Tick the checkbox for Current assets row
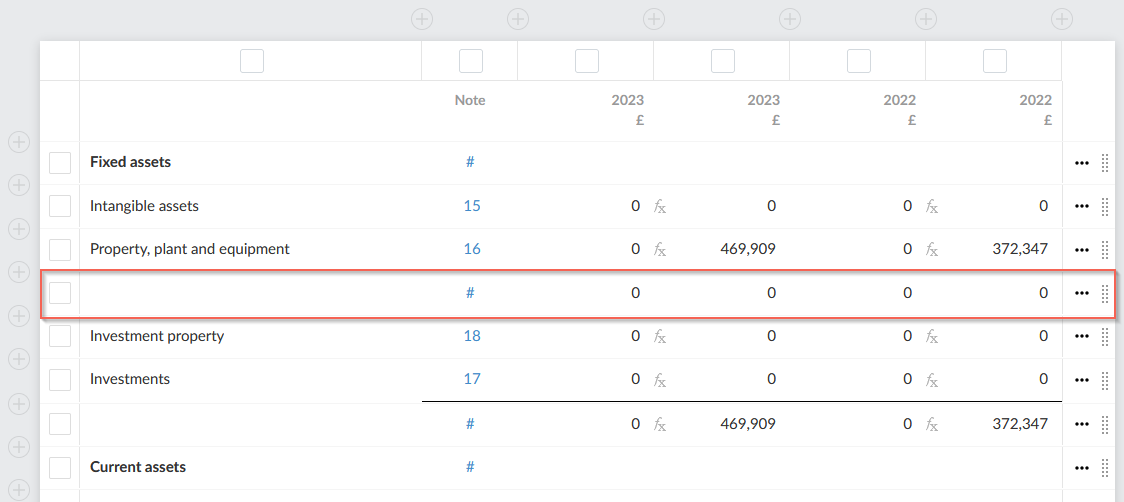This screenshot has width=1124, height=502. [x=59, y=468]
